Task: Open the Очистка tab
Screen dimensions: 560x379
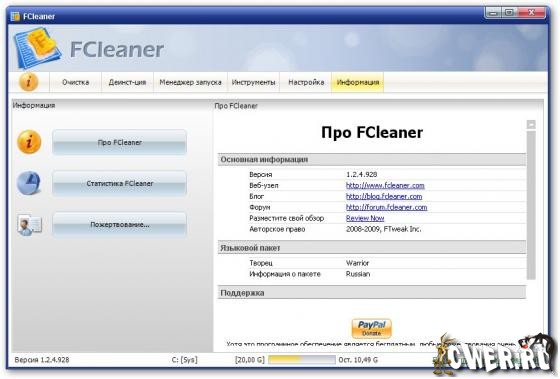Action: [75, 82]
